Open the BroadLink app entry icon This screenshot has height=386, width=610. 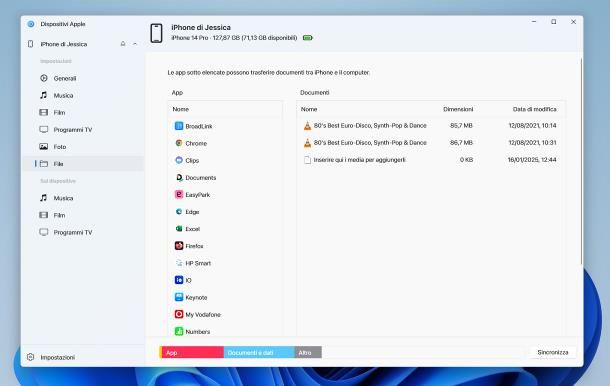tap(179, 126)
